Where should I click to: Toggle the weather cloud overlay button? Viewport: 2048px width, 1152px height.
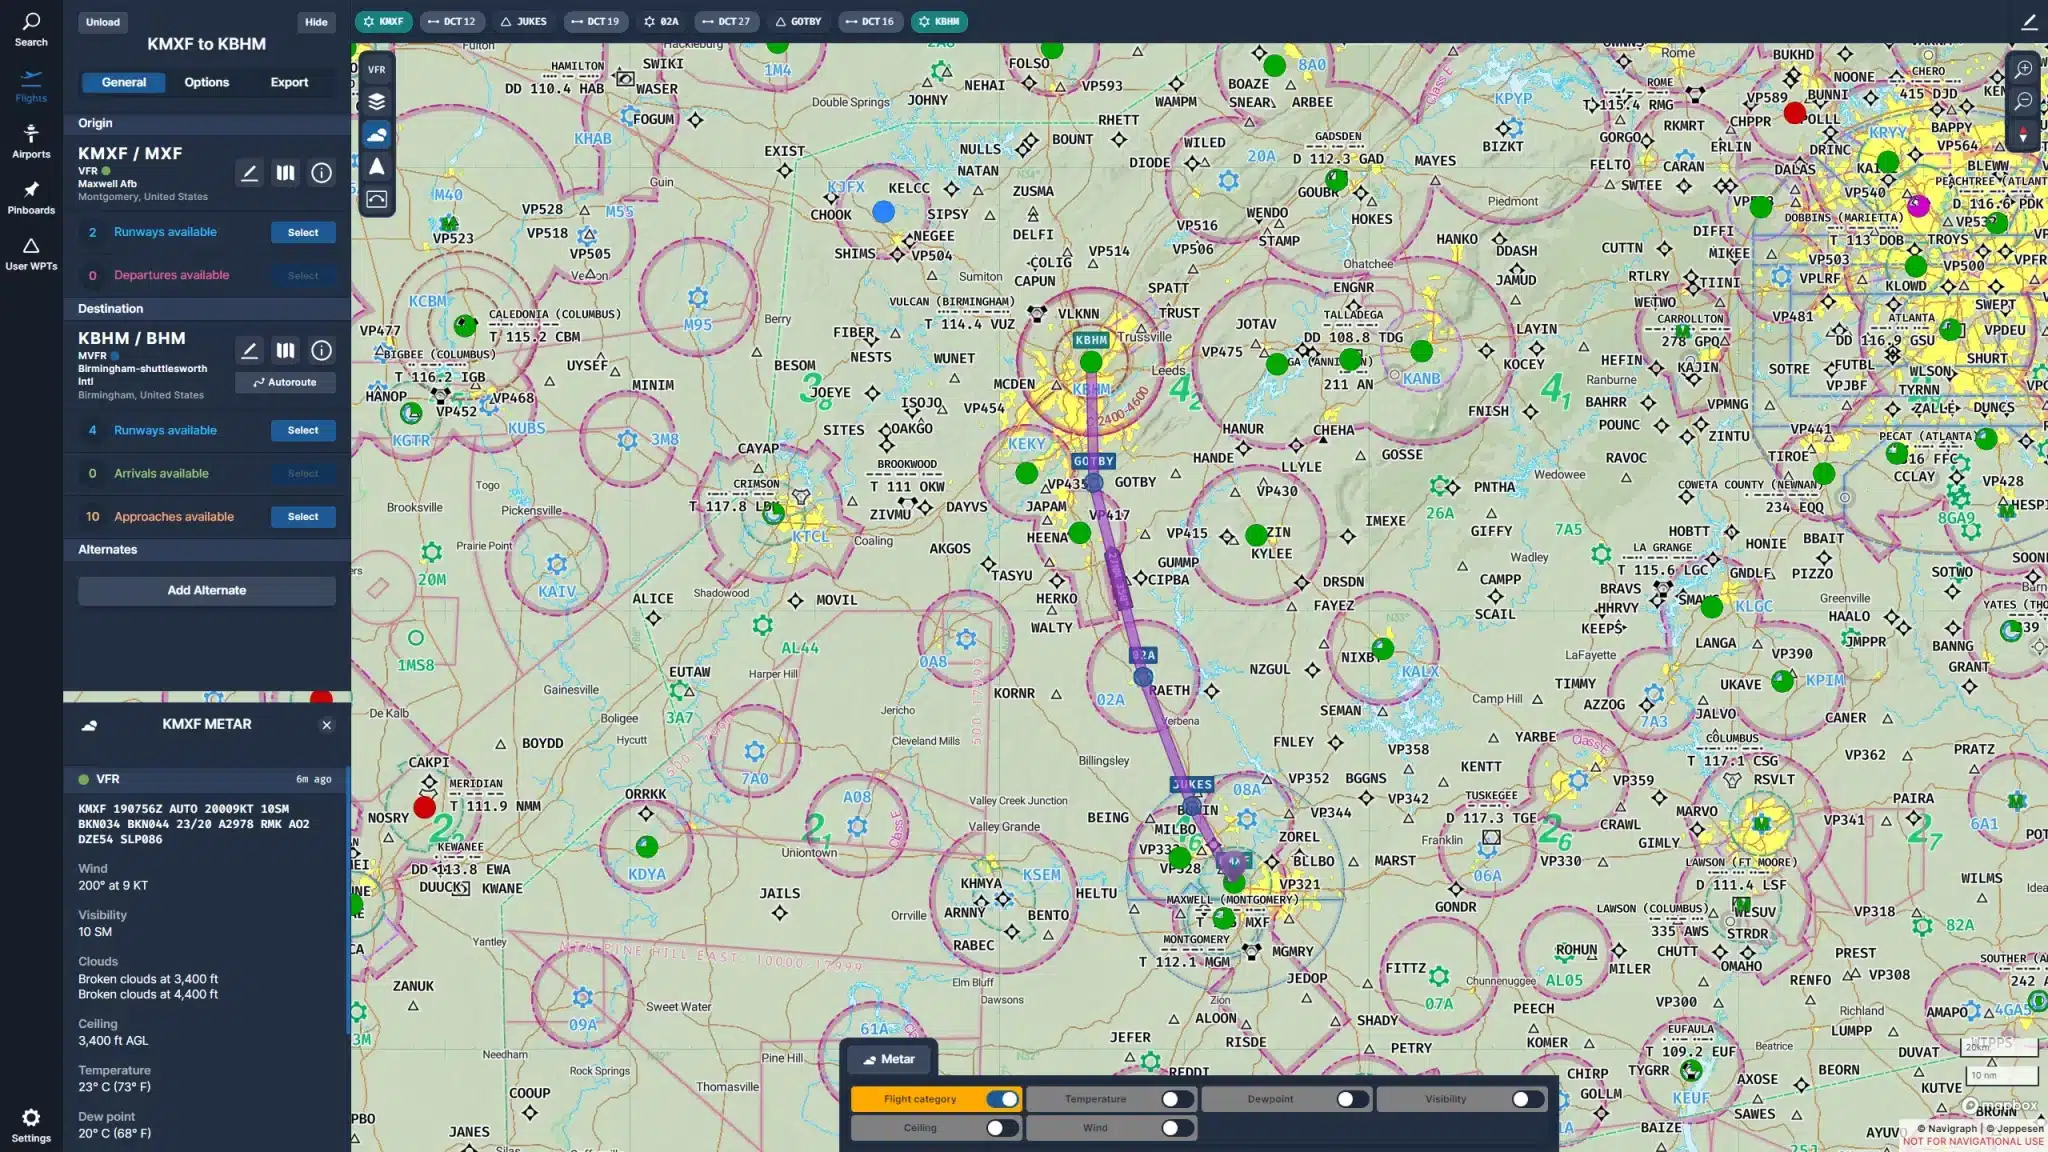click(376, 134)
